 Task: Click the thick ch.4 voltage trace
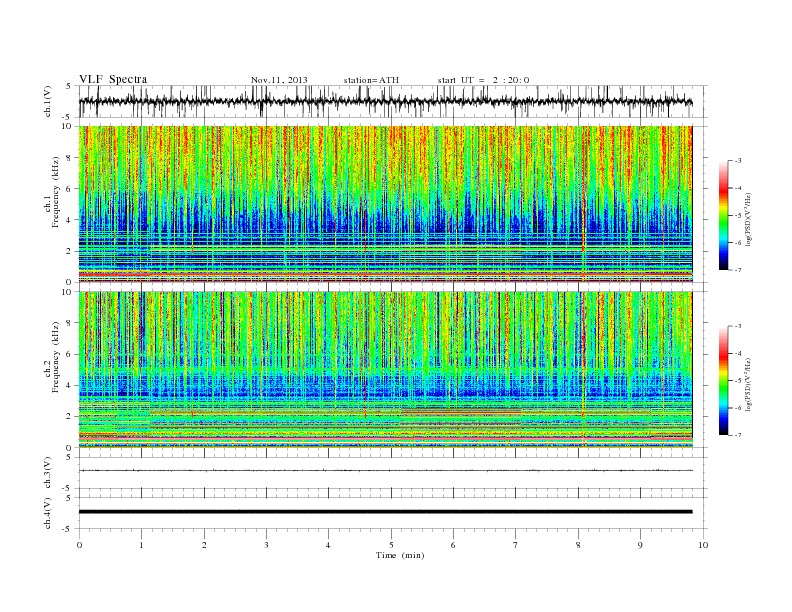[x=385, y=512]
